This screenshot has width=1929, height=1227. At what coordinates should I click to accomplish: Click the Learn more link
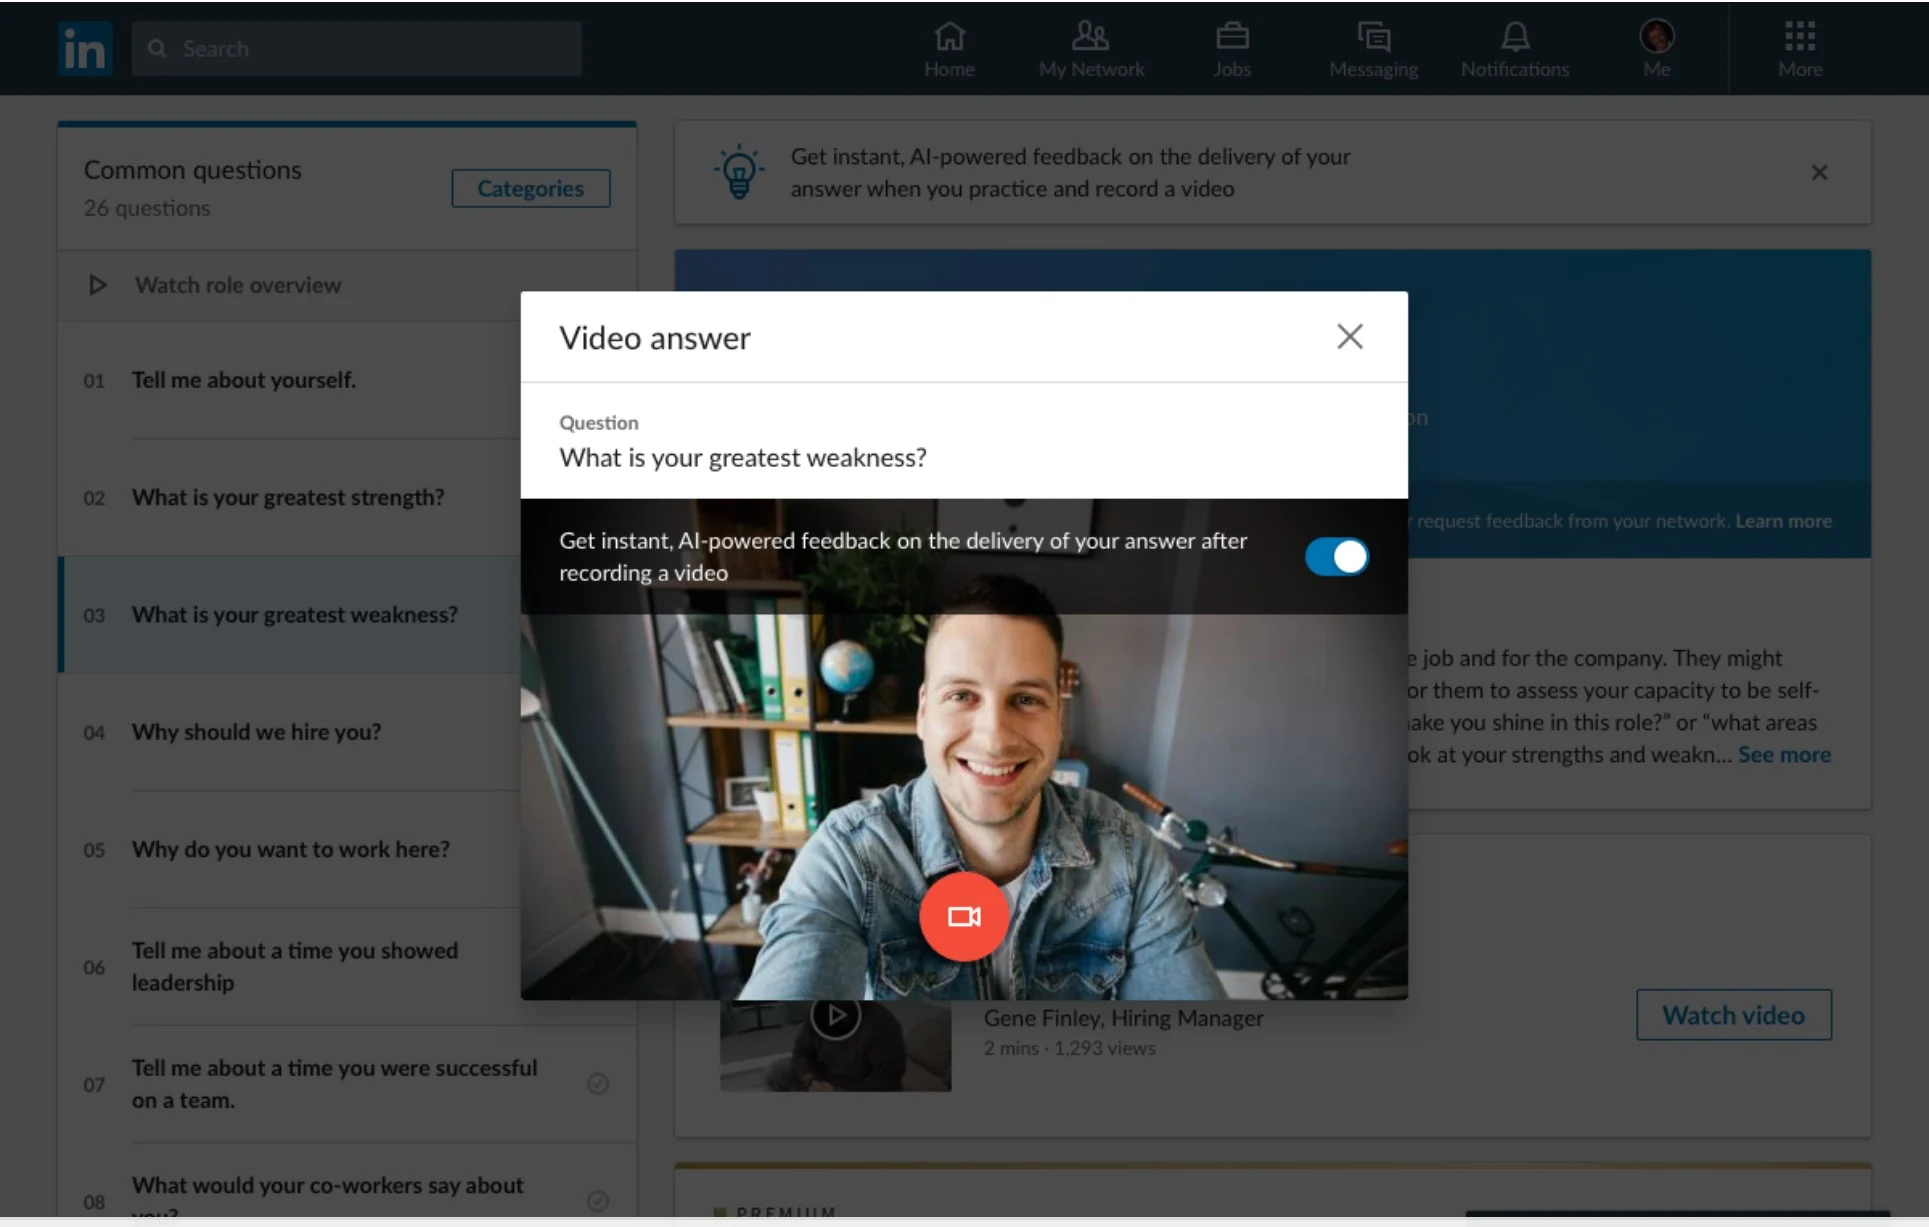pos(1783,521)
